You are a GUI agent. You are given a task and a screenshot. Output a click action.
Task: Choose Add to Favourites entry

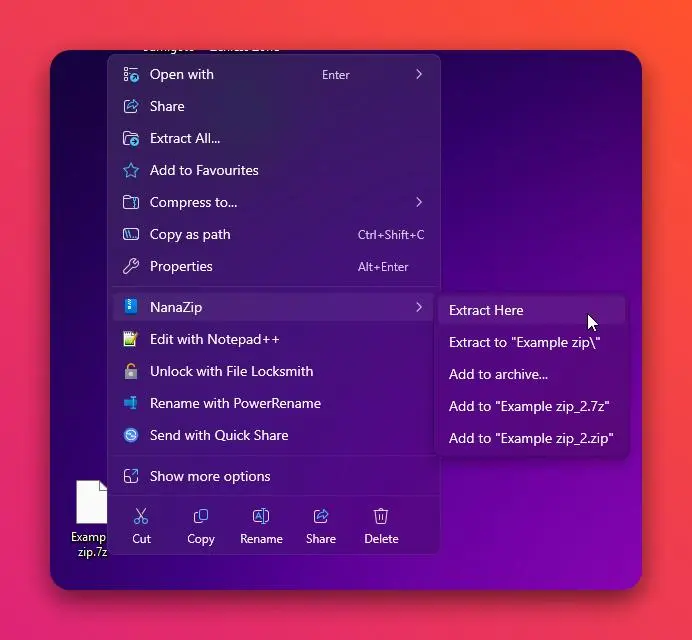pos(274,170)
